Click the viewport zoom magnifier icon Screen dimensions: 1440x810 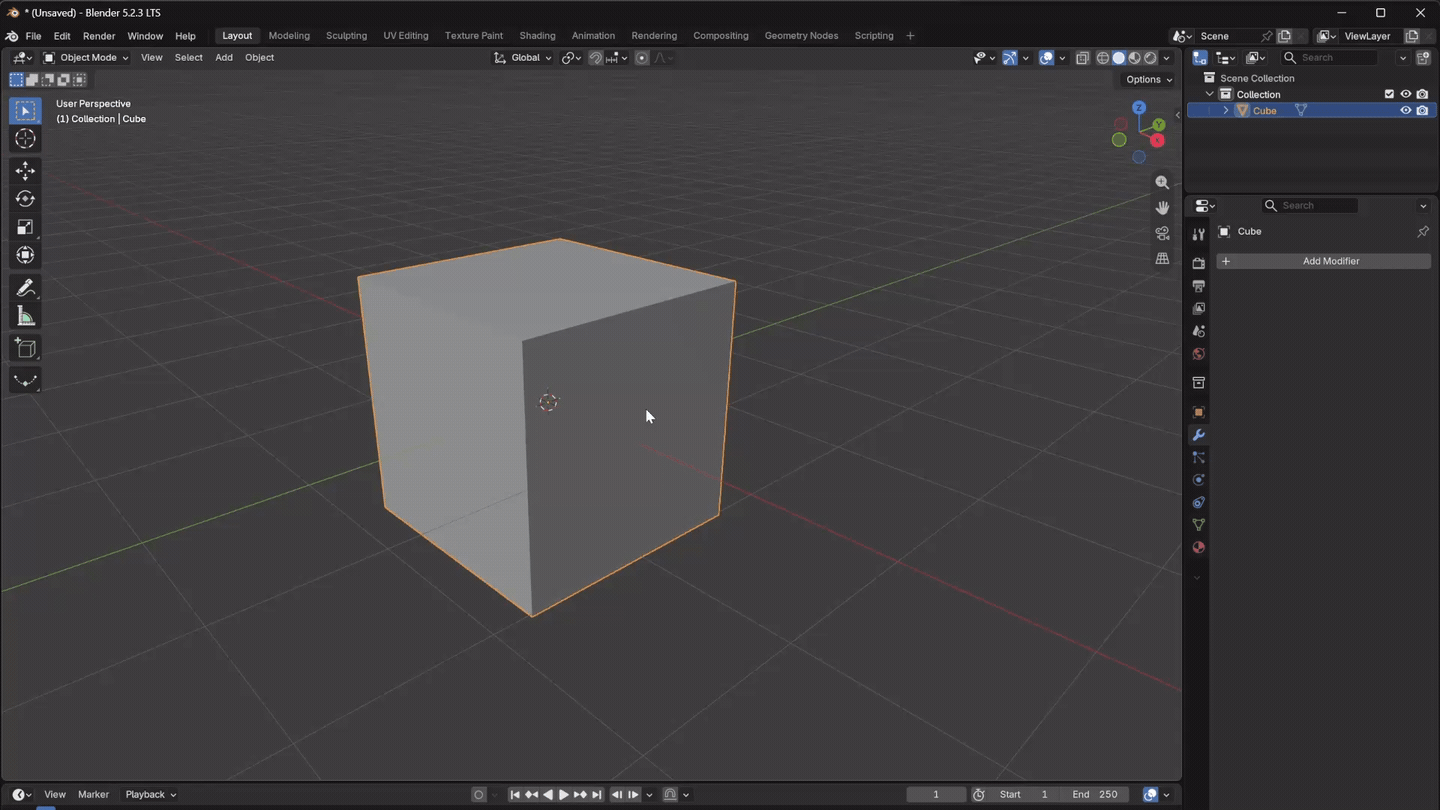[1162, 183]
